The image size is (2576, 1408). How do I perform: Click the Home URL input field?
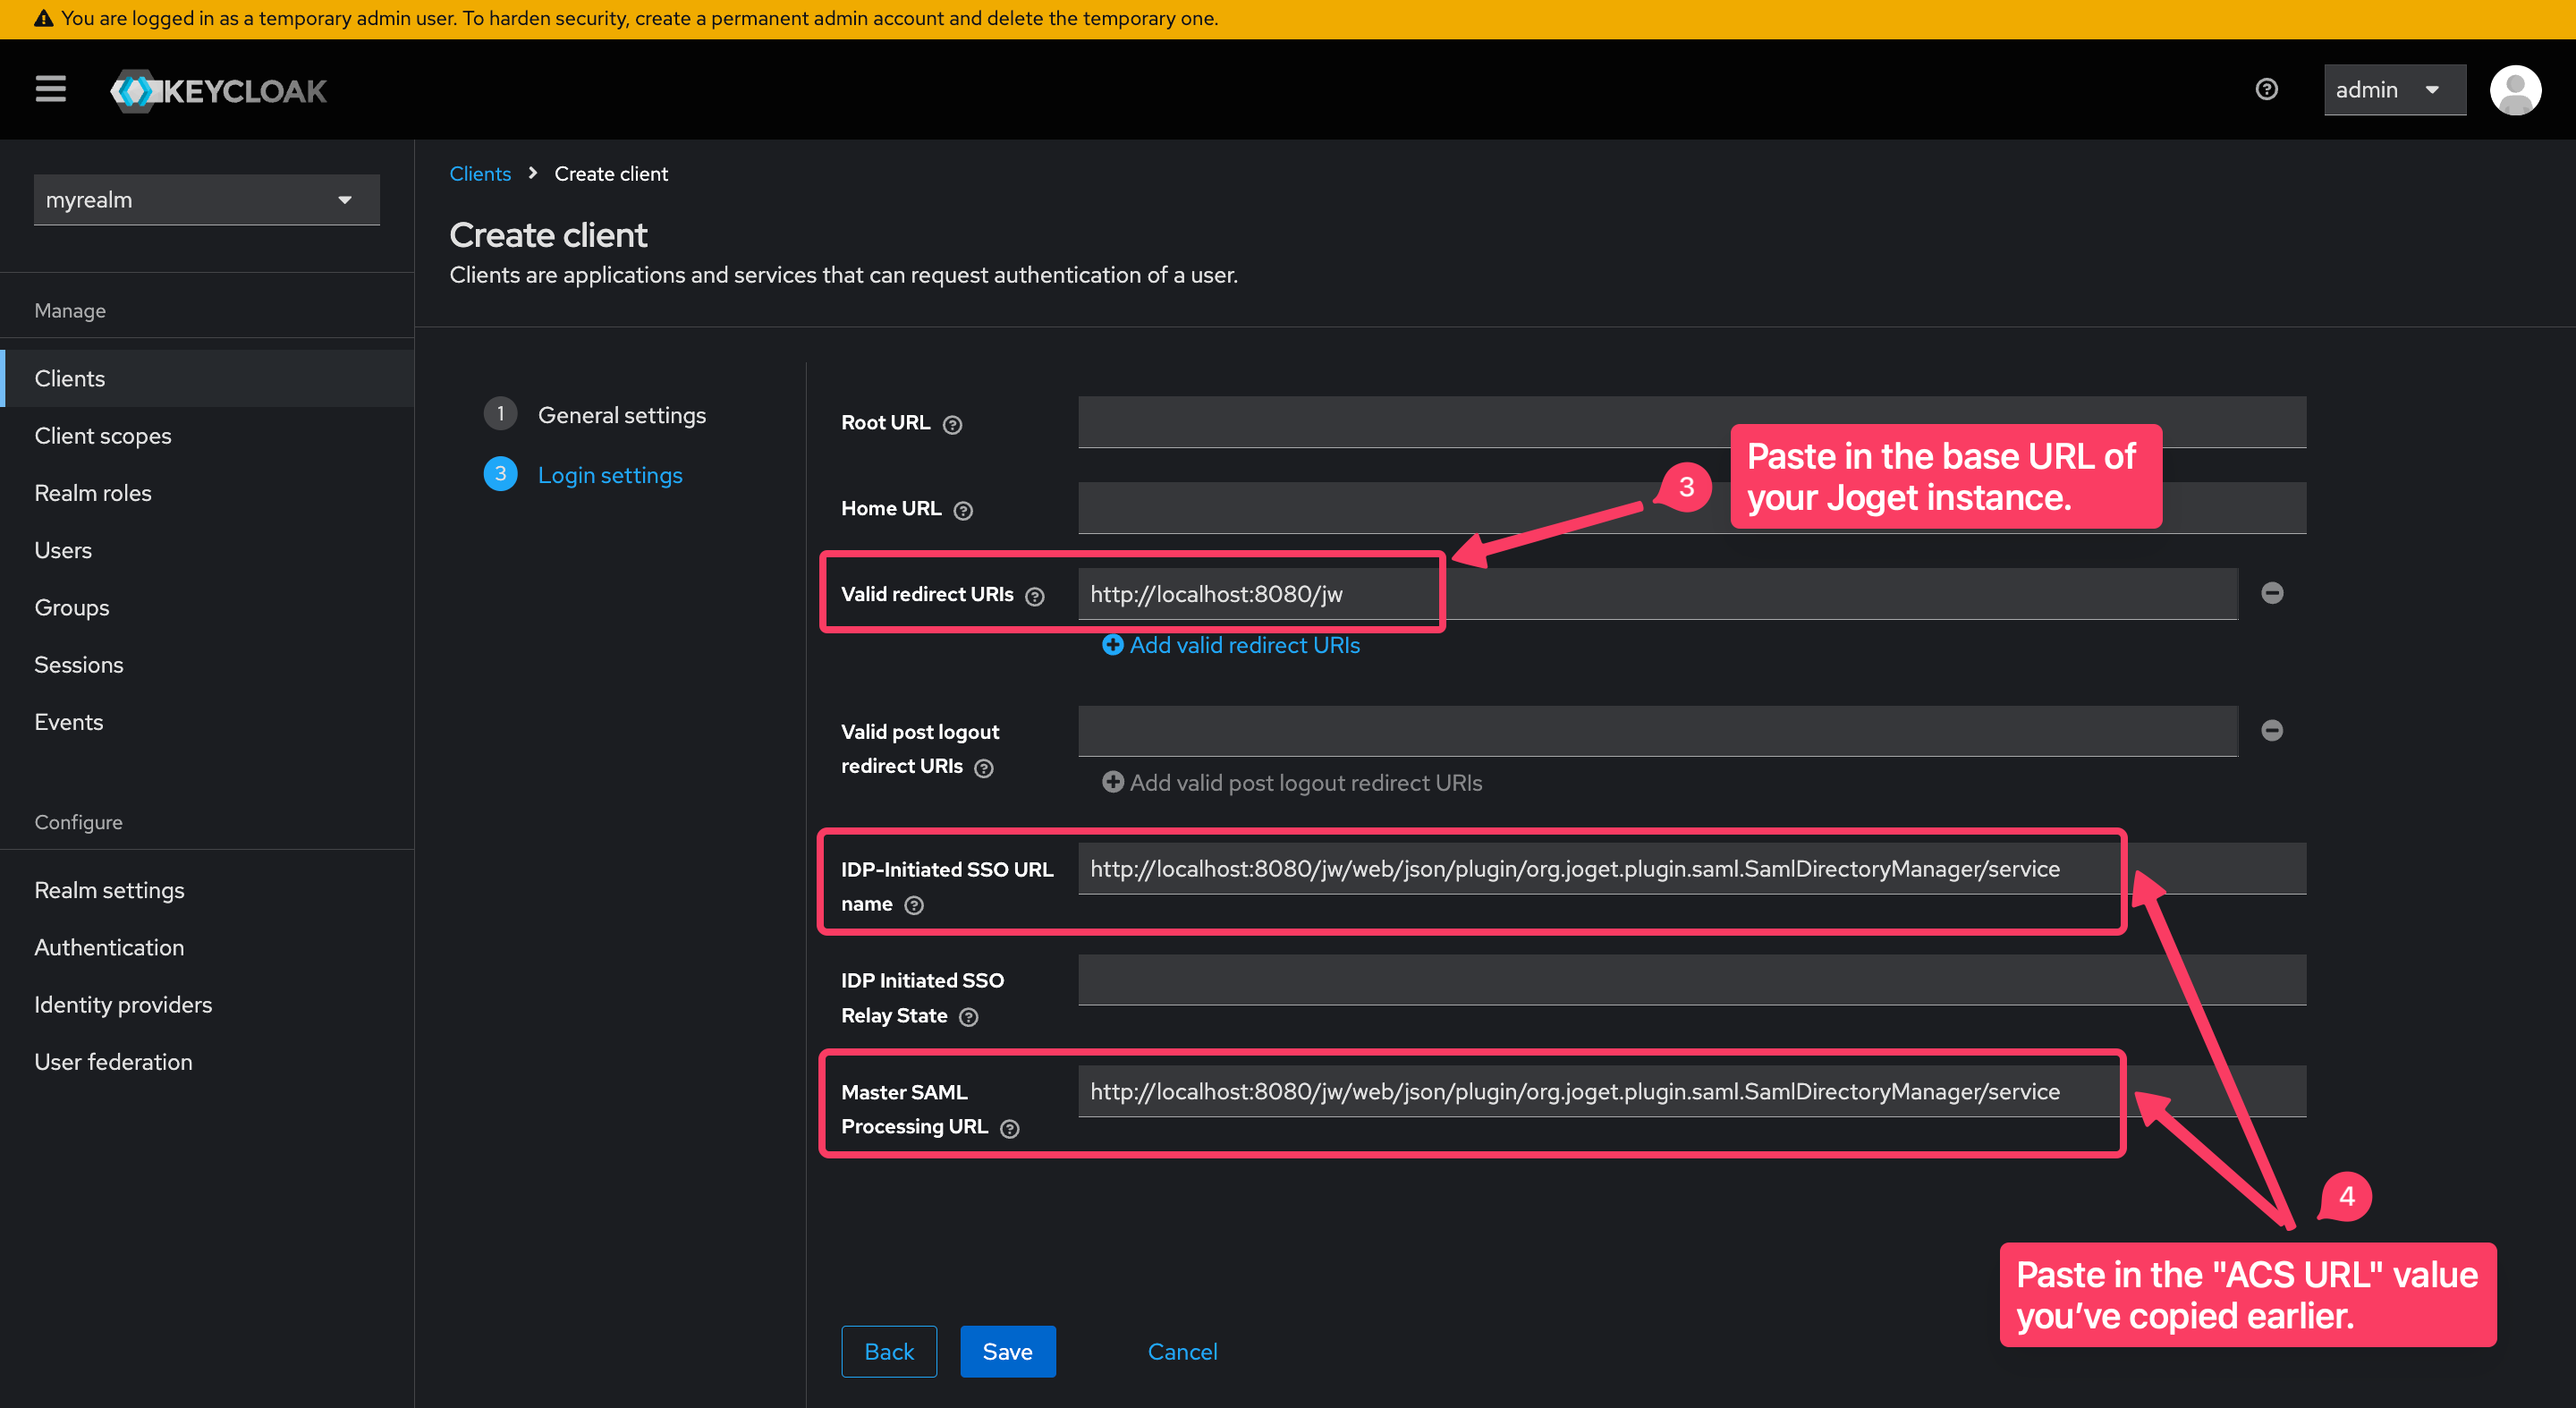[1692, 508]
